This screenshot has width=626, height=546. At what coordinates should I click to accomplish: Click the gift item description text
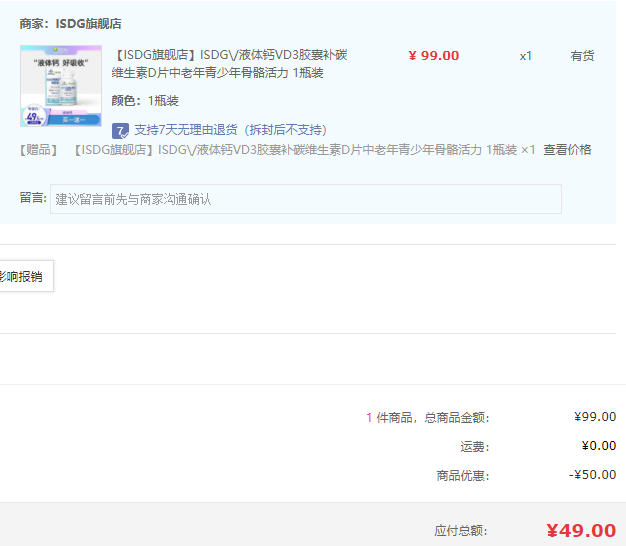point(304,150)
